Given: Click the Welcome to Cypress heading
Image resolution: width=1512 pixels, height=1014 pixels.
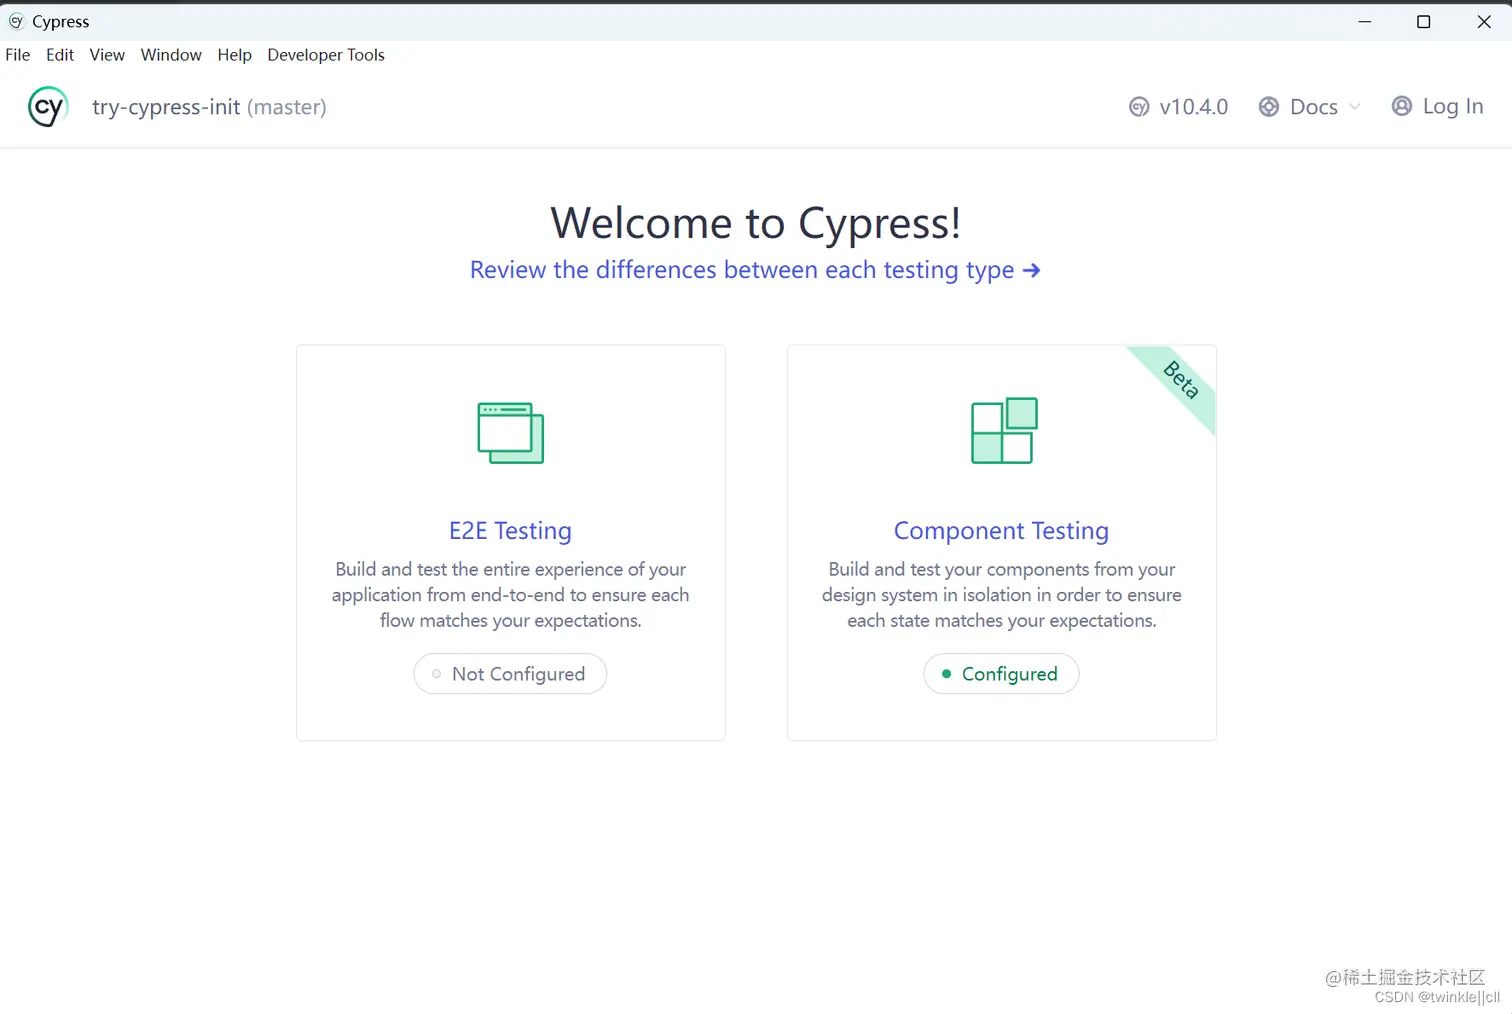Looking at the screenshot, I should [x=755, y=222].
